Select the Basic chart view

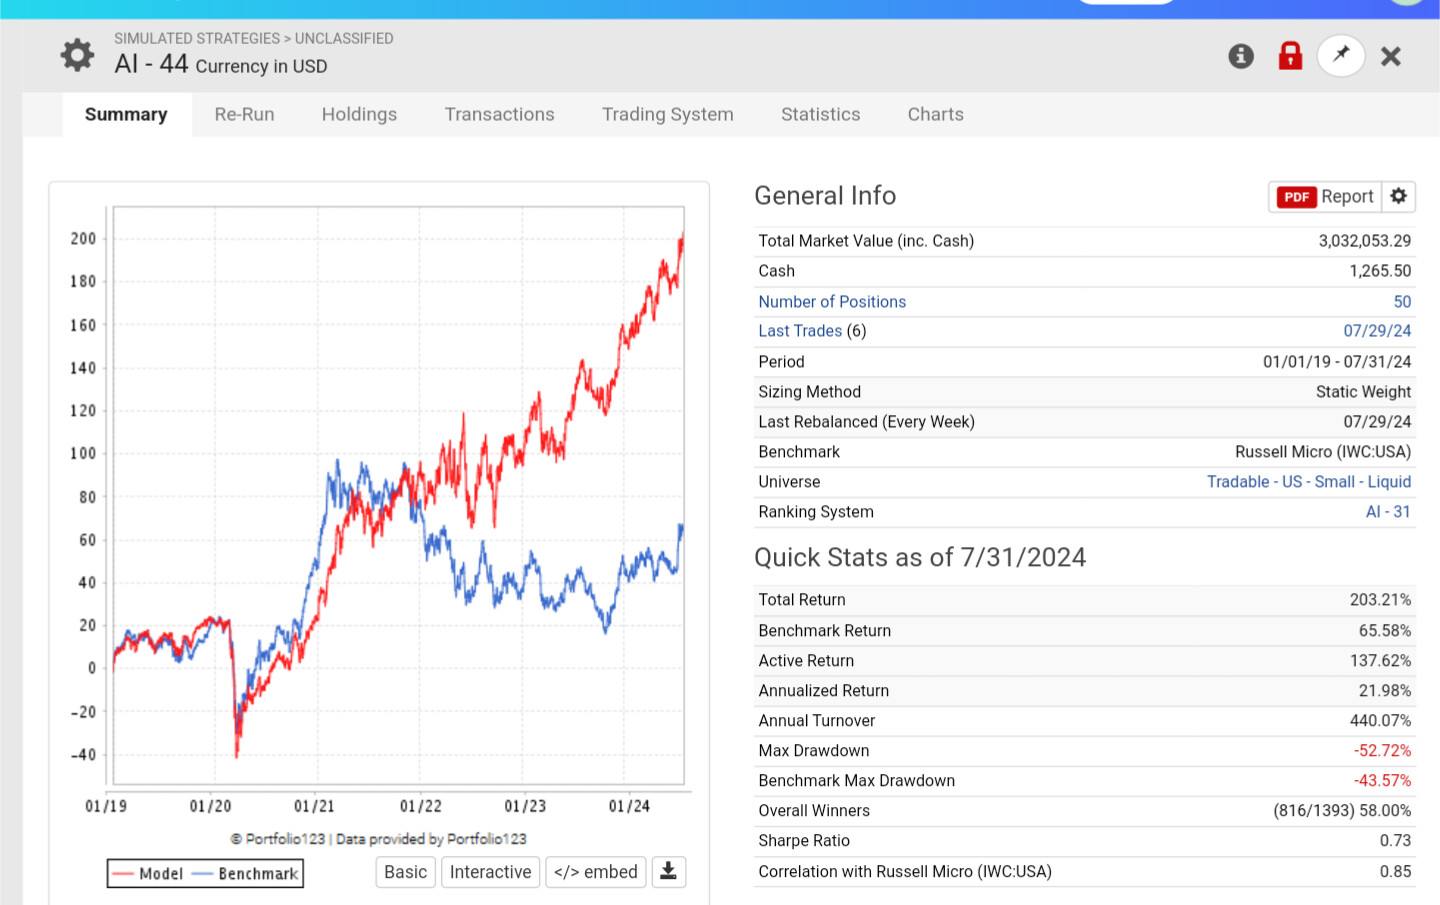(405, 872)
